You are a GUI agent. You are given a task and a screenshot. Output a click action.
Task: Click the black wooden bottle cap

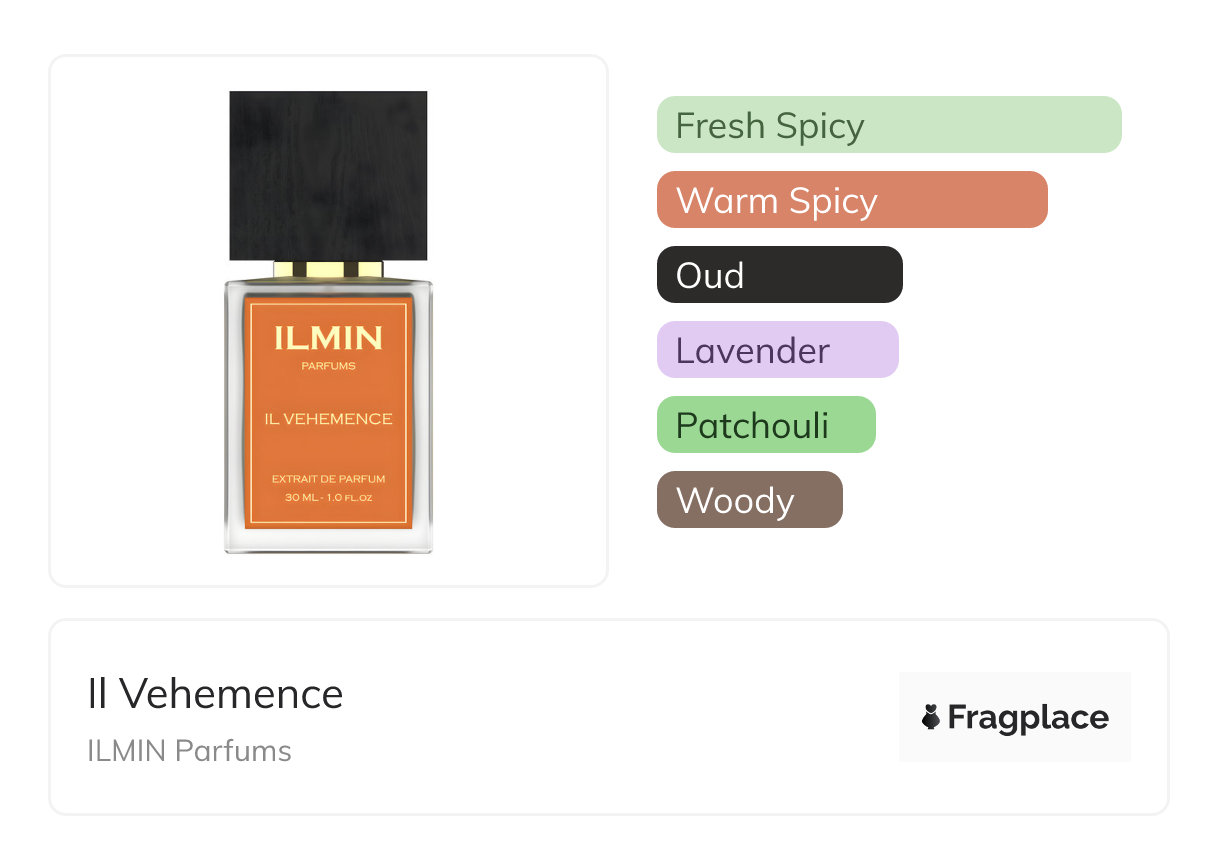coord(328,175)
